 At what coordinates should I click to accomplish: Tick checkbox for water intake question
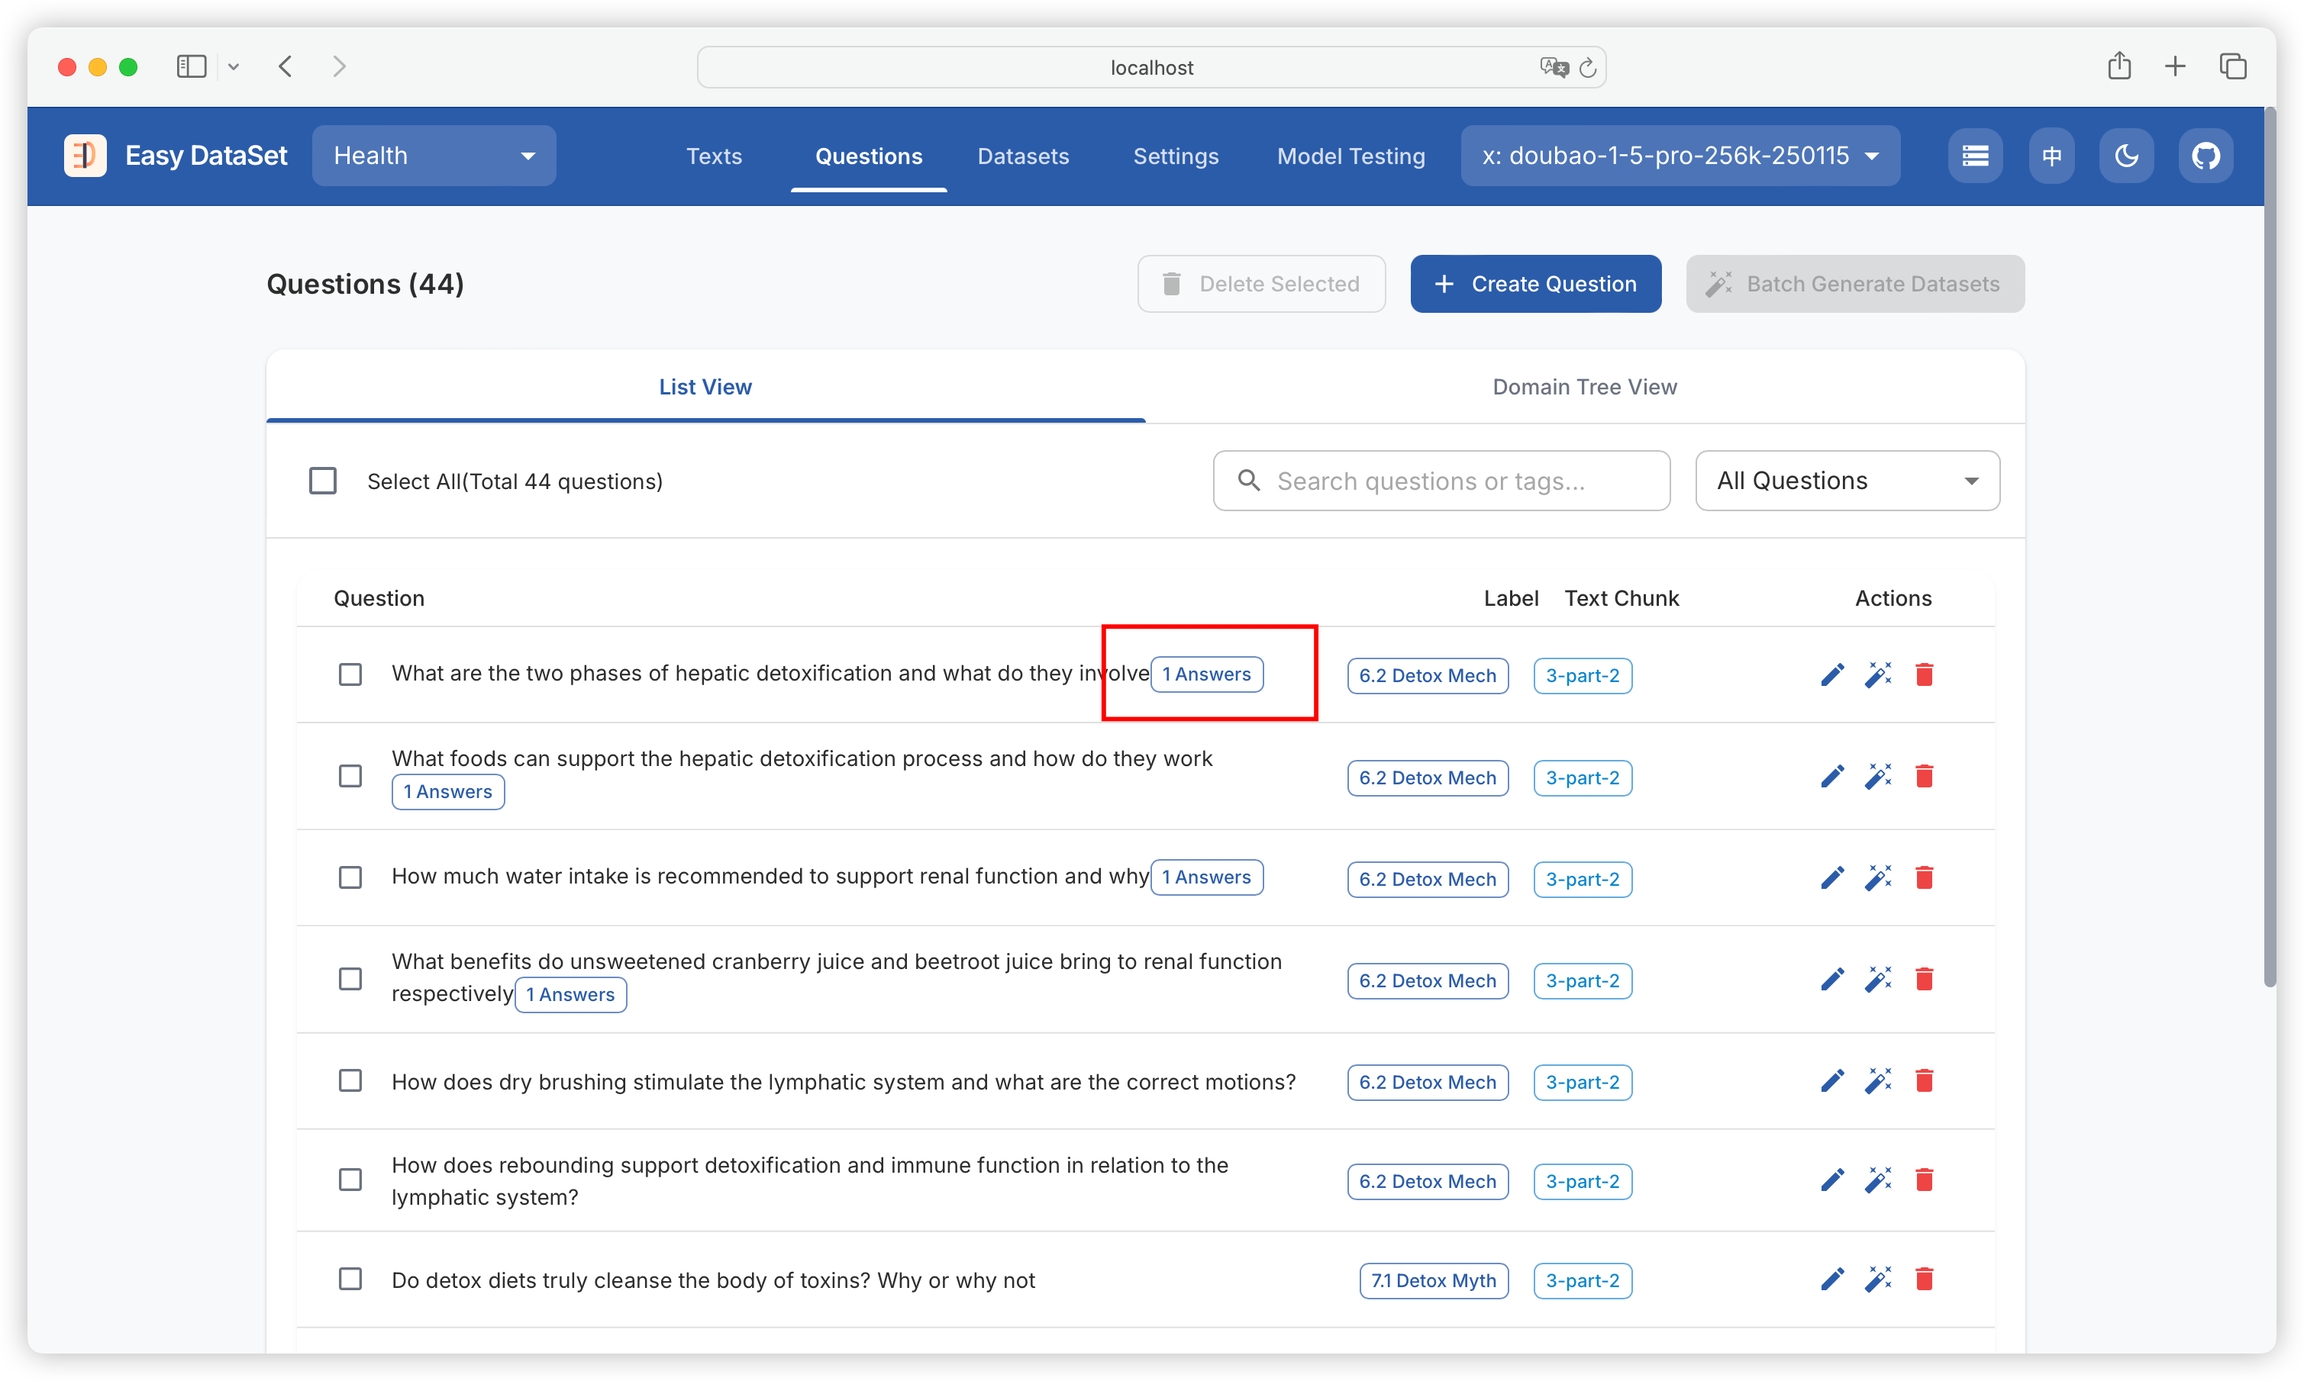350,877
